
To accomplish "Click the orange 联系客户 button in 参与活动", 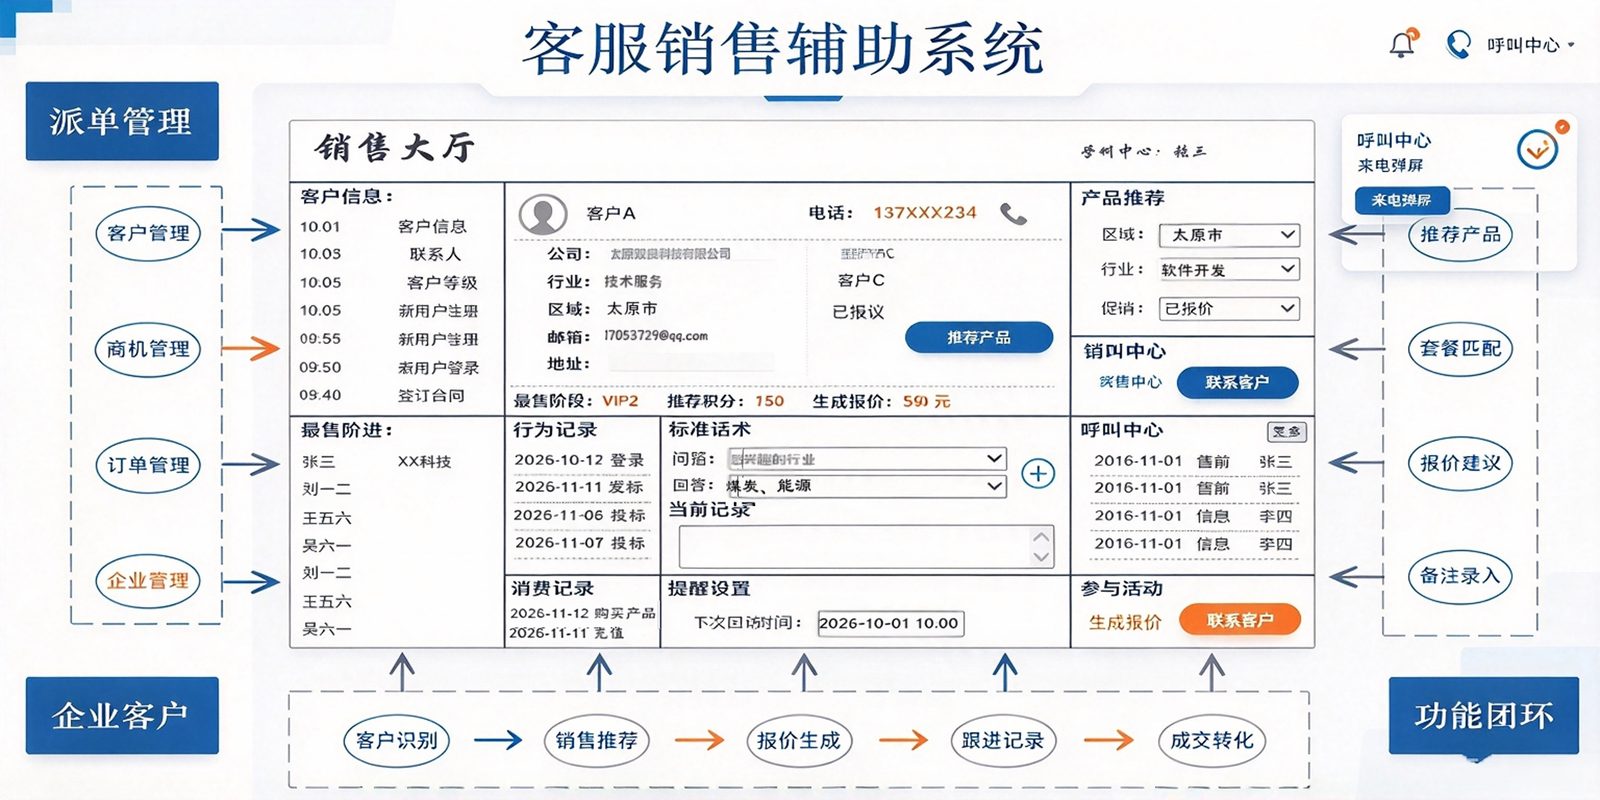I will tap(1240, 620).
